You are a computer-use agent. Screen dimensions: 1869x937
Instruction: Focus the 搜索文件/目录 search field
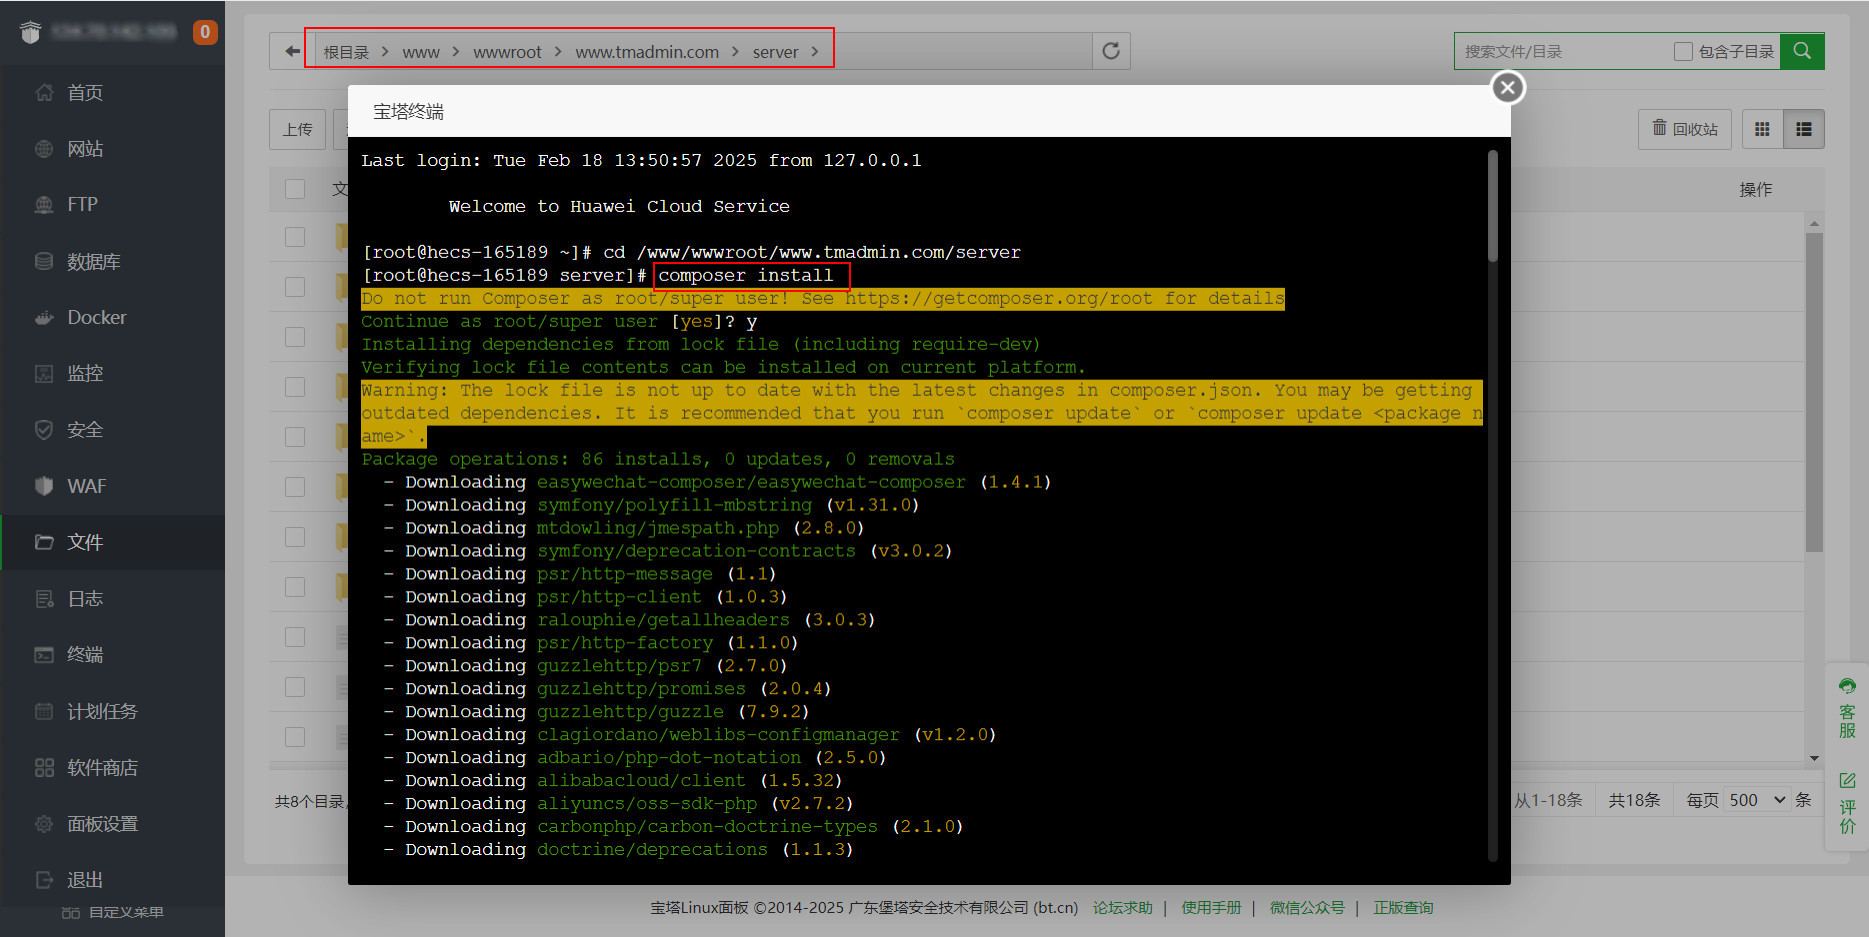(x=1562, y=51)
